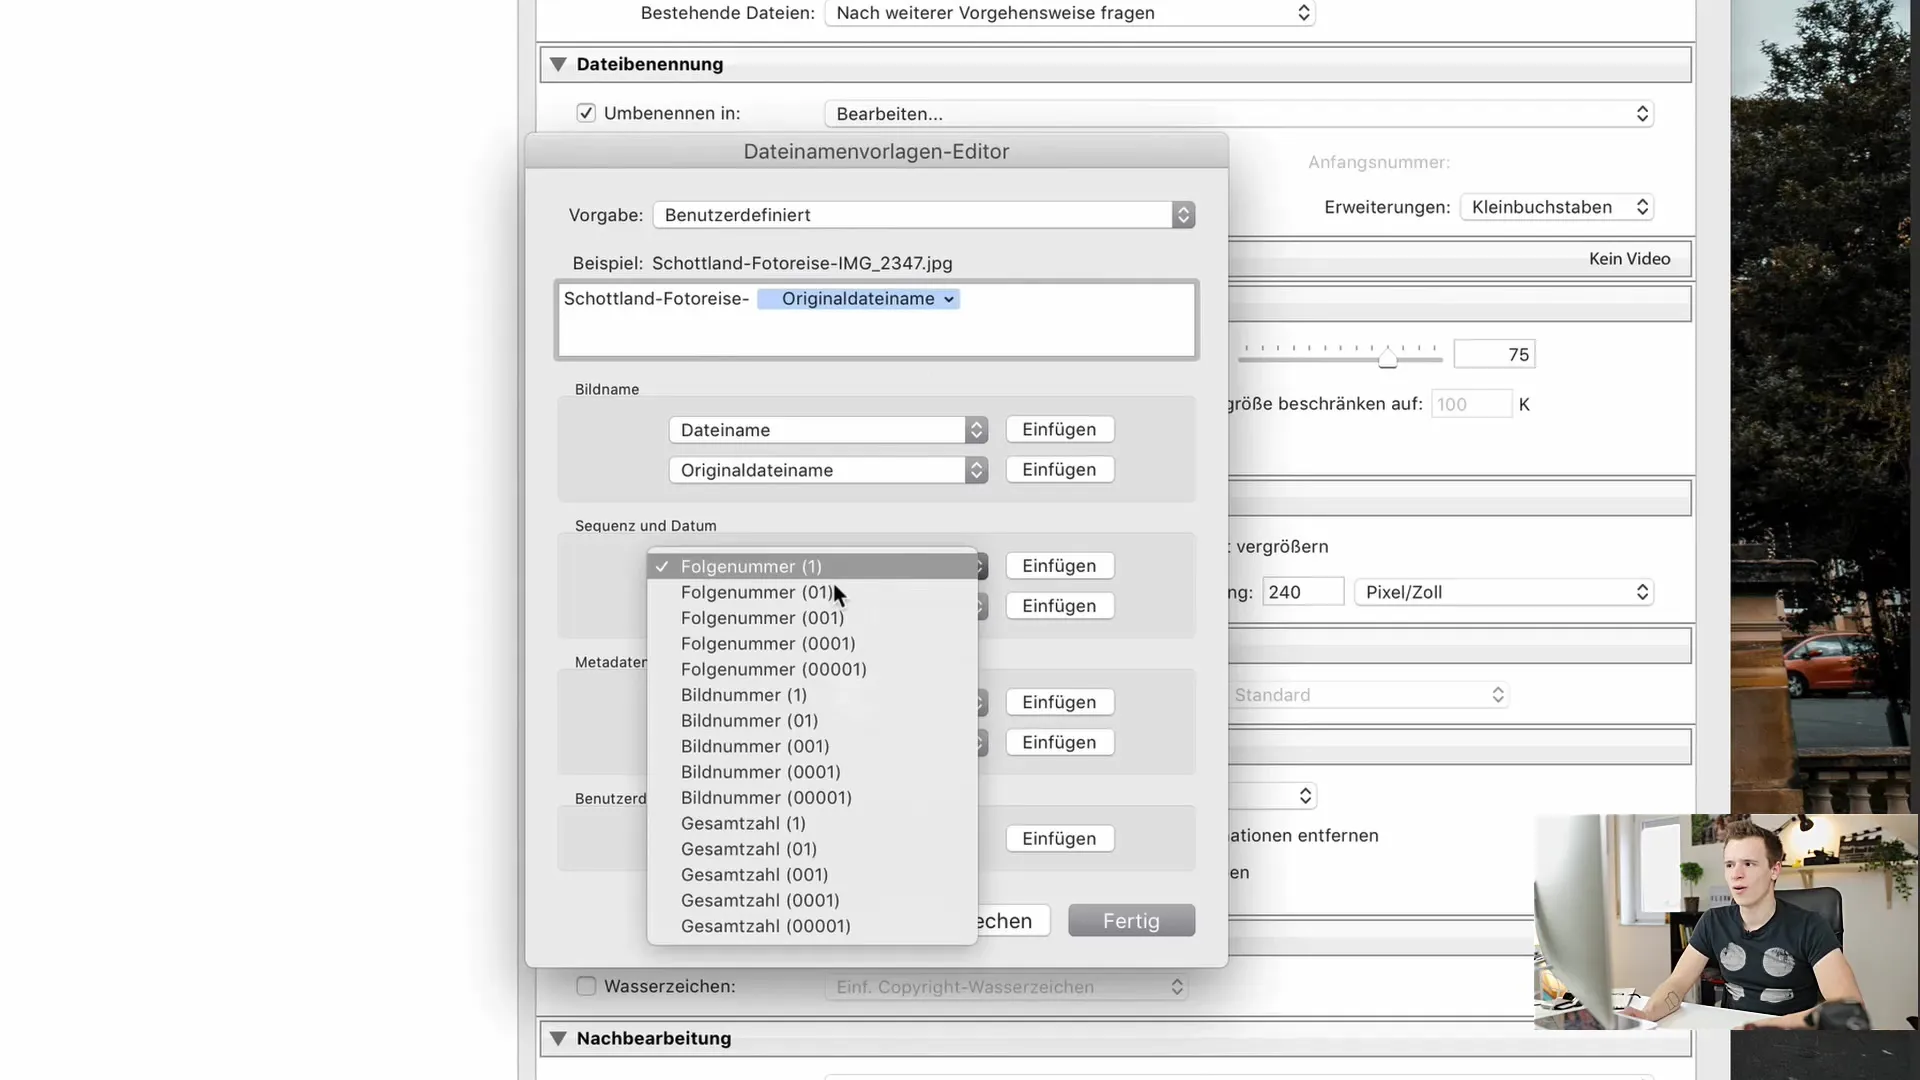1920x1080 pixels.
Task: Keep checked Folgenummer (1) selection
Action: (x=812, y=566)
